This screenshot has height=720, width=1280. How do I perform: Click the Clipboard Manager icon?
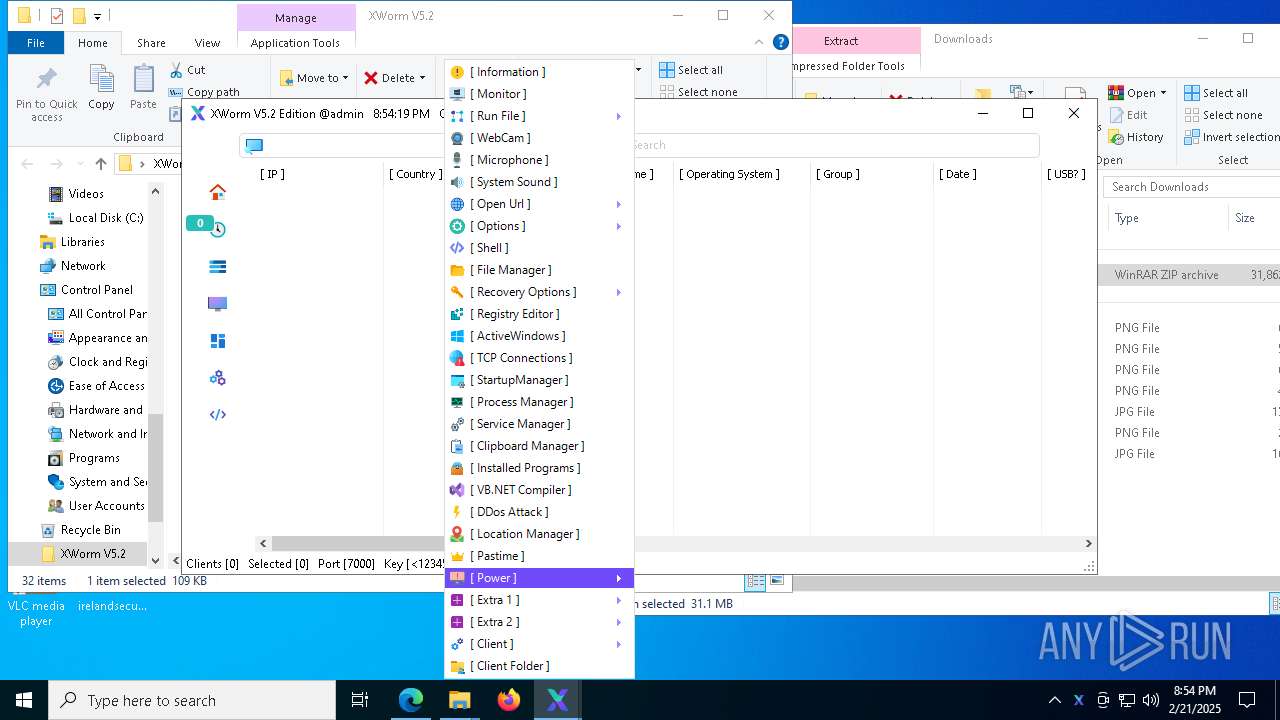tap(457, 446)
